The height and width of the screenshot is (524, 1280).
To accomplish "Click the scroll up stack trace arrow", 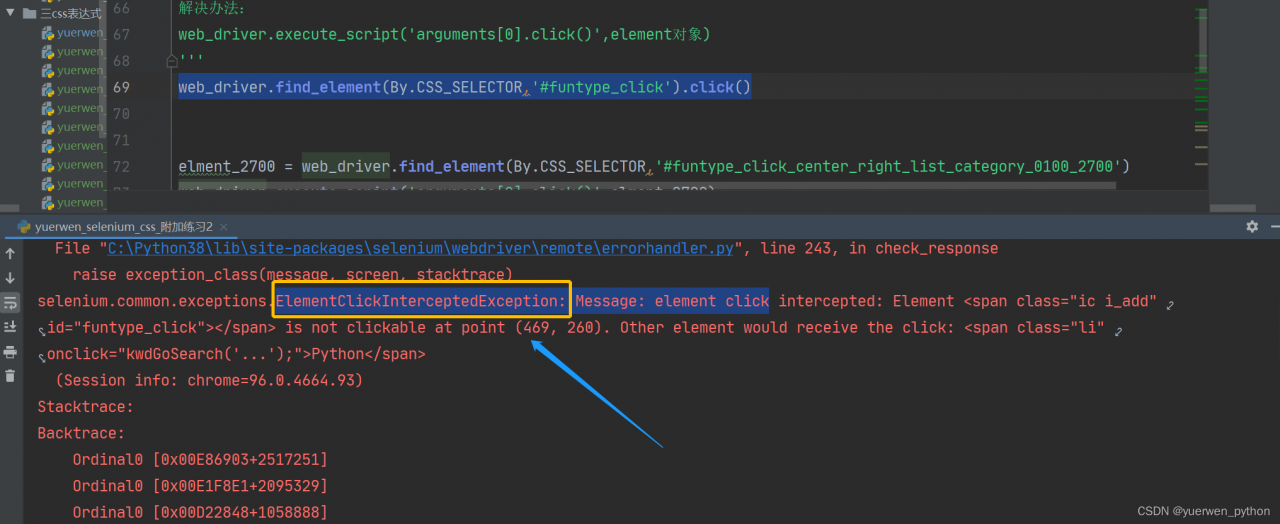I will click(10, 254).
